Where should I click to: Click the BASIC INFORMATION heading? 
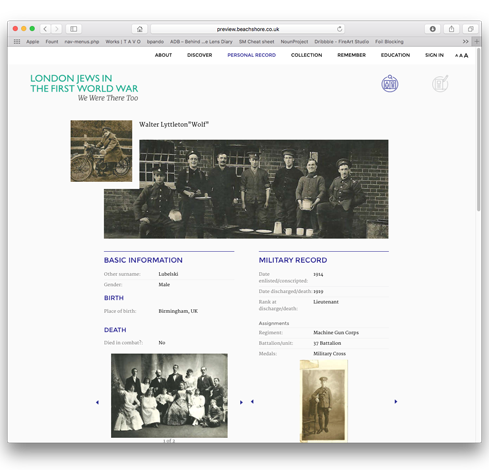(143, 260)
